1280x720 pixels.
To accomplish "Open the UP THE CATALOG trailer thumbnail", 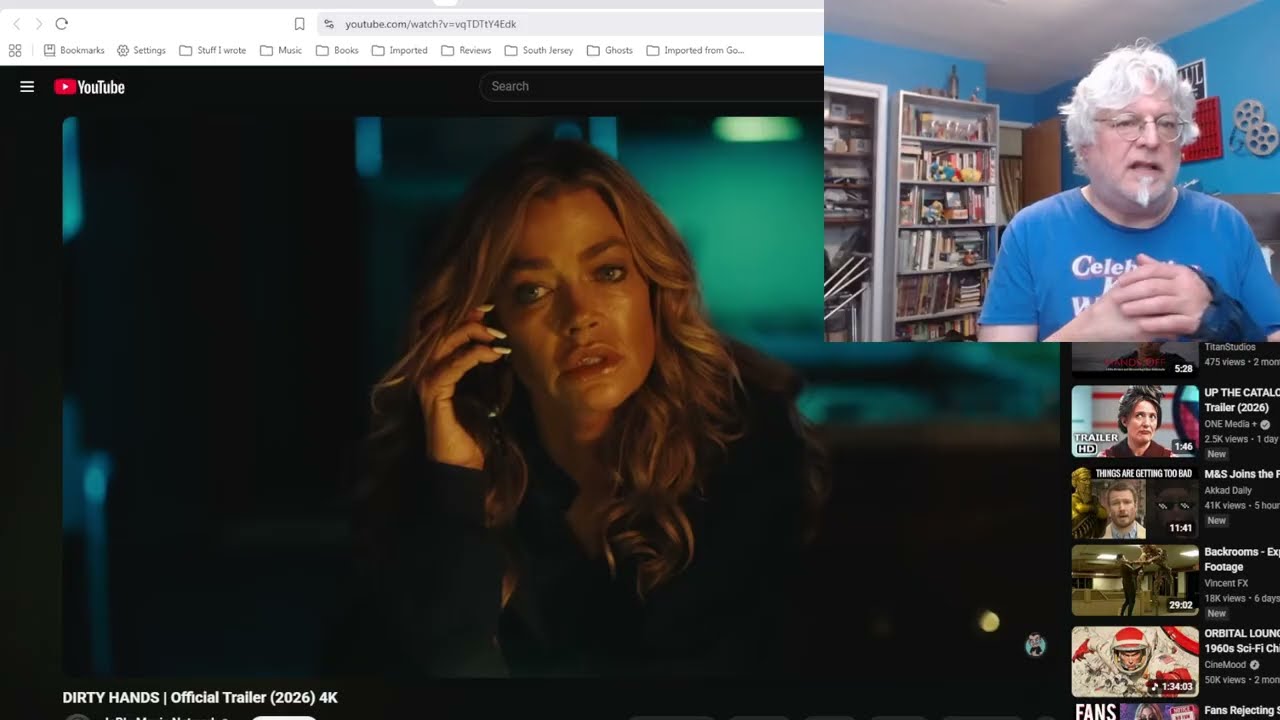I will pyautogui.click(x=1135, y=421).
